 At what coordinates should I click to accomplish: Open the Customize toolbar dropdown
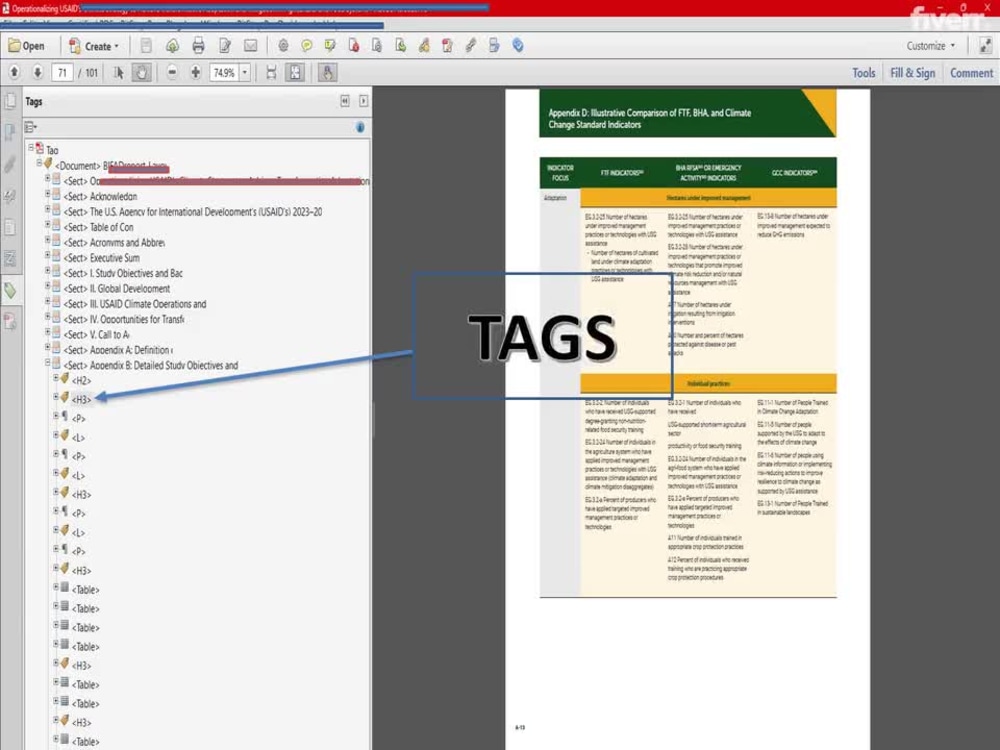(x=930, y=46)
